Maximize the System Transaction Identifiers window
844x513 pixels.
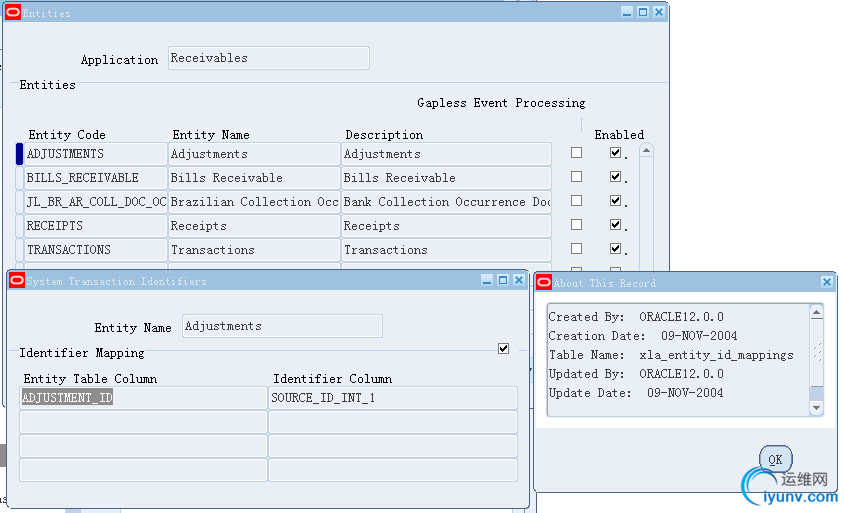pos(503,280)
